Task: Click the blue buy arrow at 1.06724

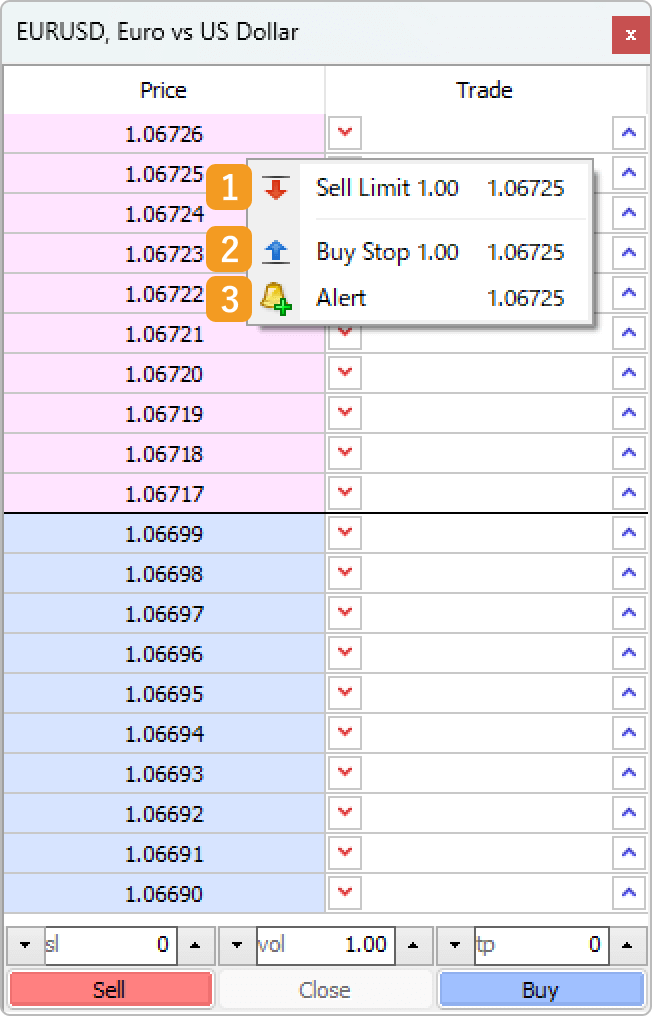Action: [x=629, y=213]
